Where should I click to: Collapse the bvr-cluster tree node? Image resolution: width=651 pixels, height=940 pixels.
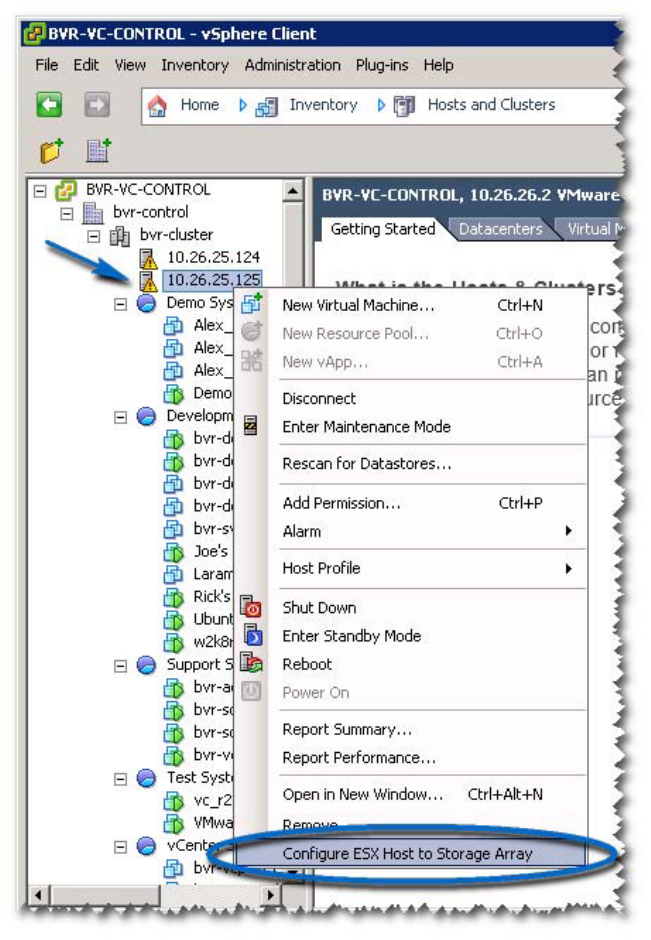(x=94, y=236)
